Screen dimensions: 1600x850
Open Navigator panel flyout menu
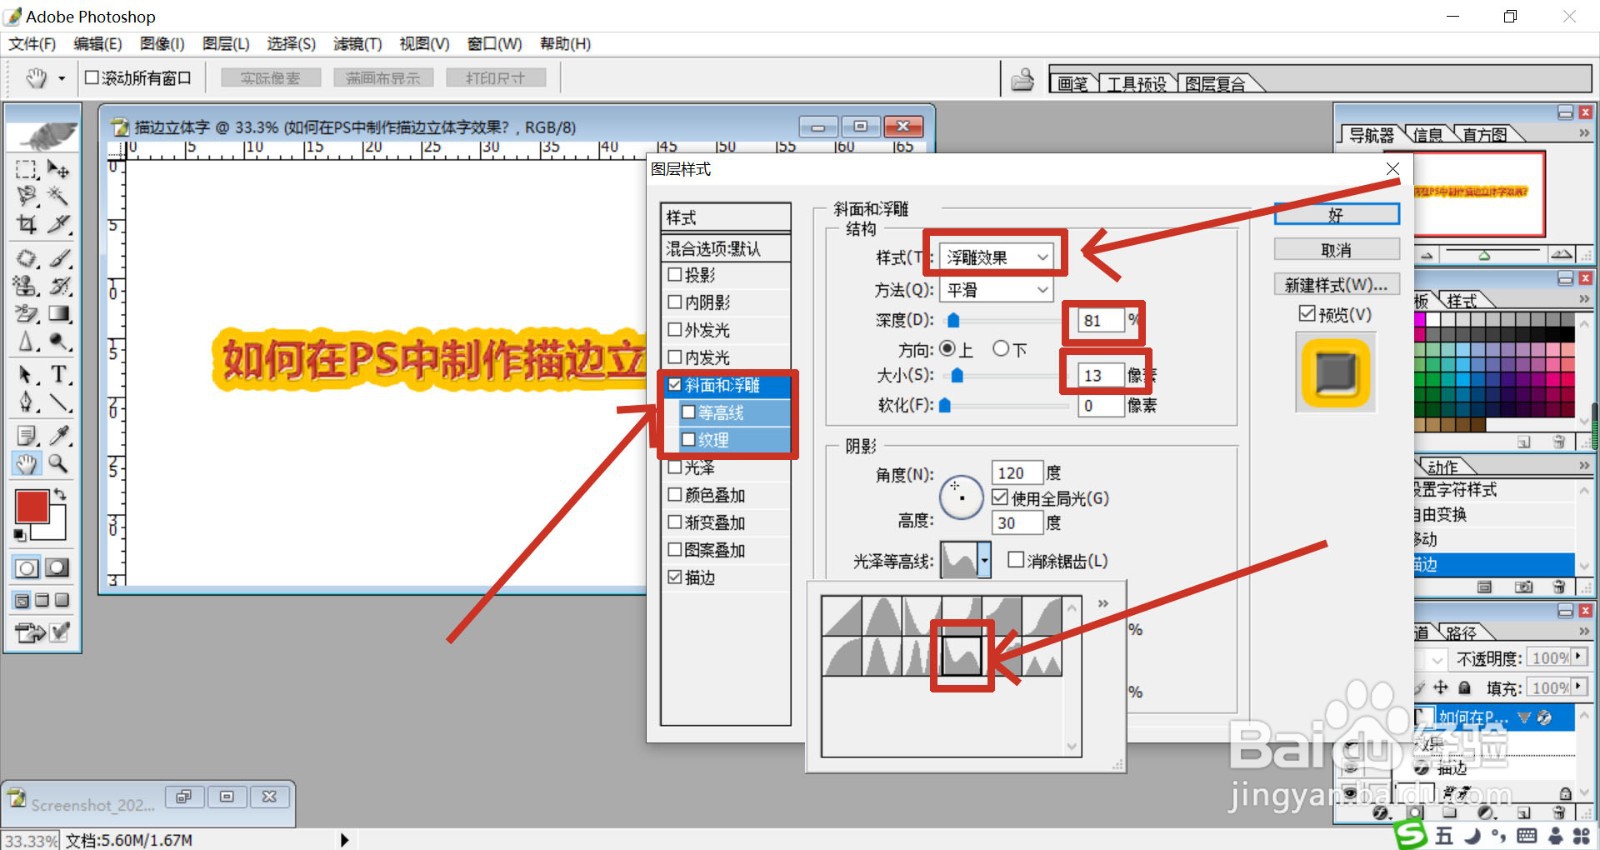click(1584, 133)
